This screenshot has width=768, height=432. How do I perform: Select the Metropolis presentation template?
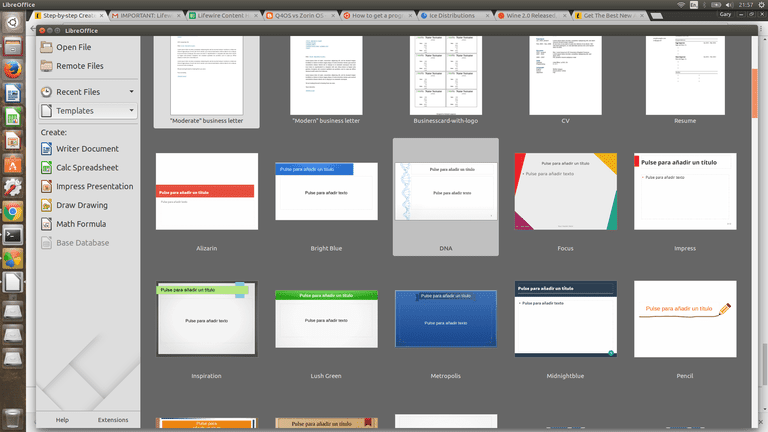446,324
